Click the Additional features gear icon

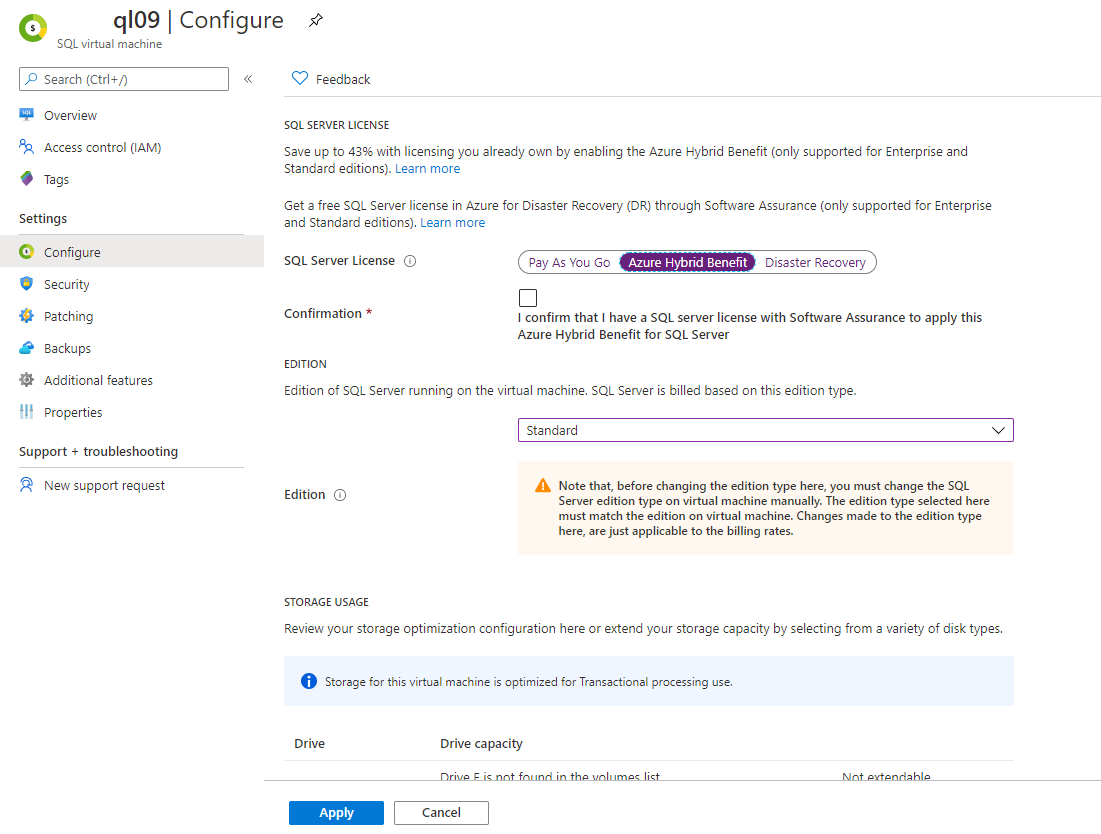(x=27, y=380)
